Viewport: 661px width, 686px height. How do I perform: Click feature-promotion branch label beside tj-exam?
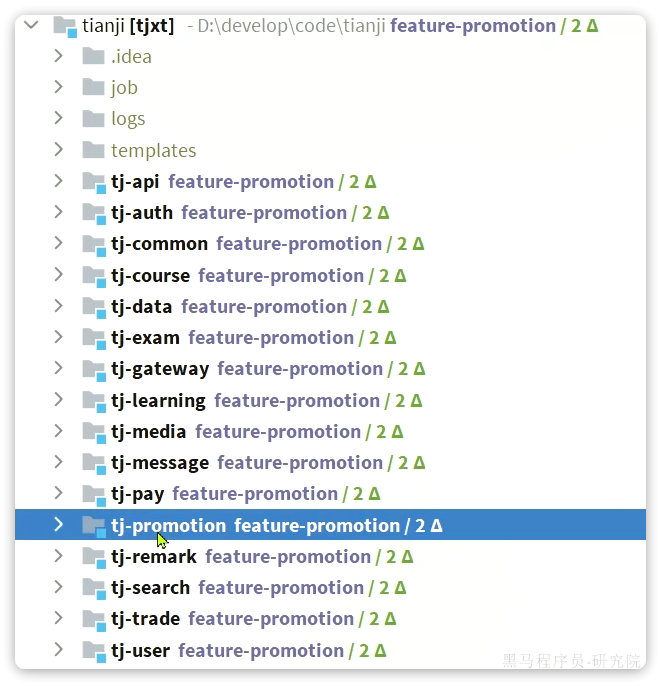(x=271, y=338)
